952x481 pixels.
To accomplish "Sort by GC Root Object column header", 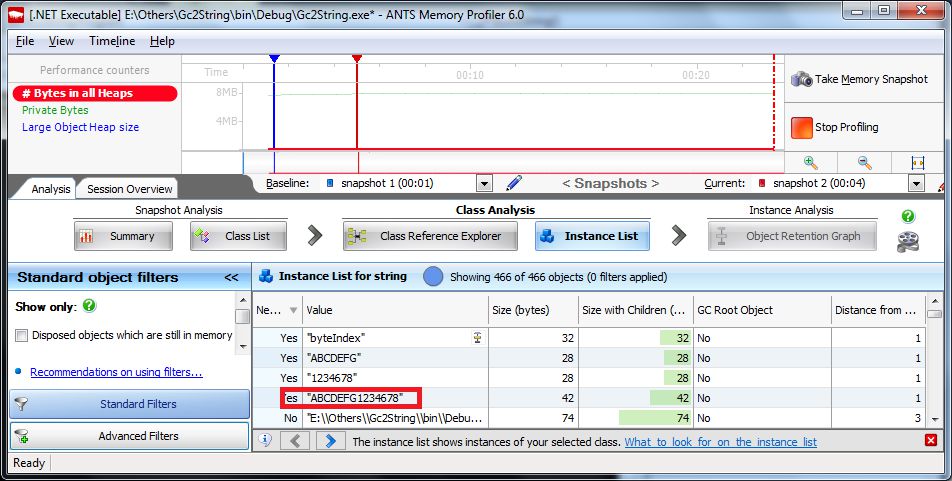I will pos(762,310).
